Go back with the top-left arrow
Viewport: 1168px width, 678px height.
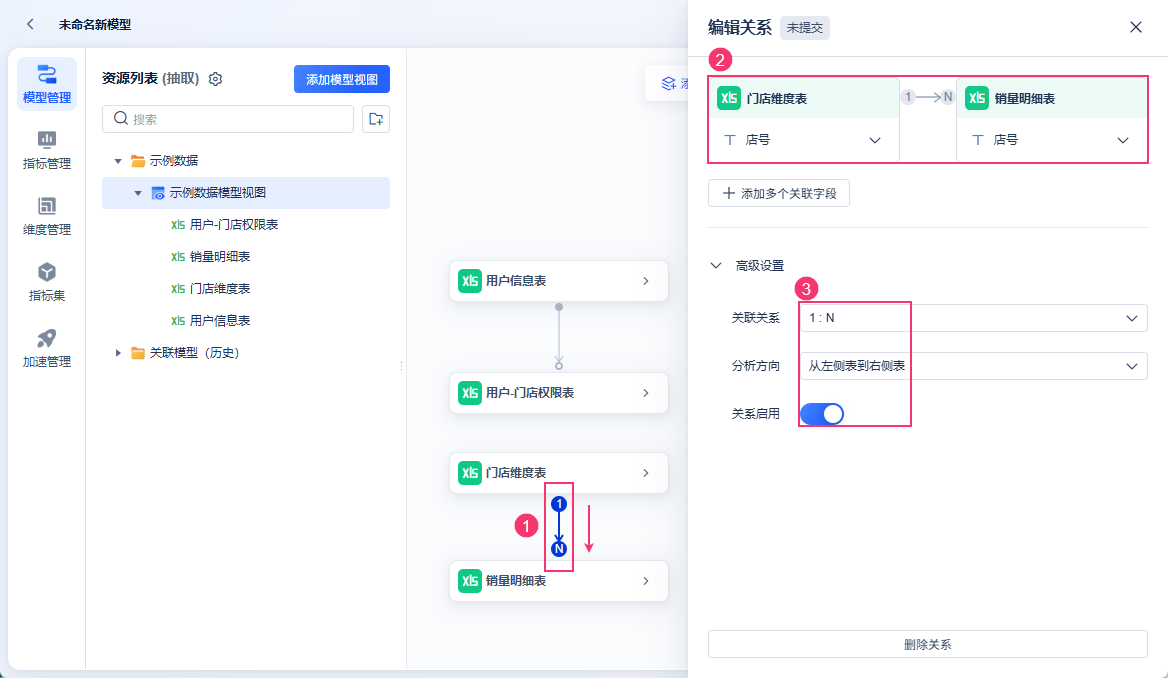[x=31, y=24]
